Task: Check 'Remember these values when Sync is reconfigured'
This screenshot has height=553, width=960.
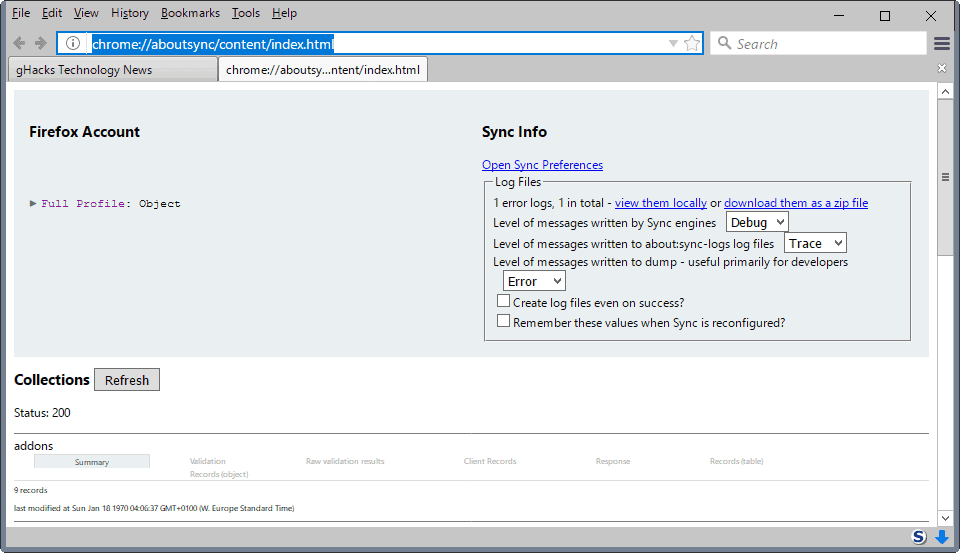Action: click(x=503, y=321)
